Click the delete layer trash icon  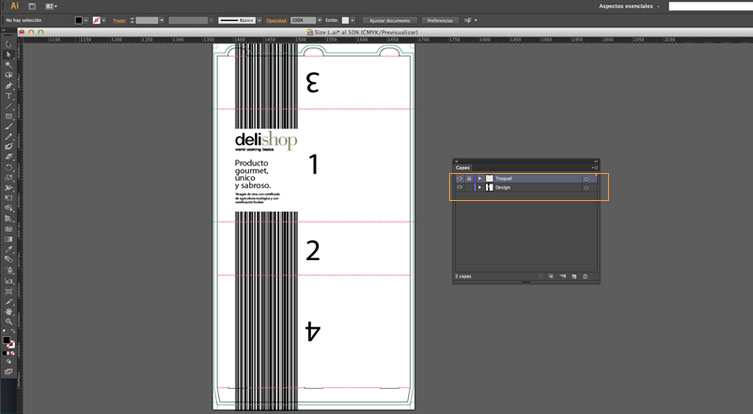(x=585, y=276)
